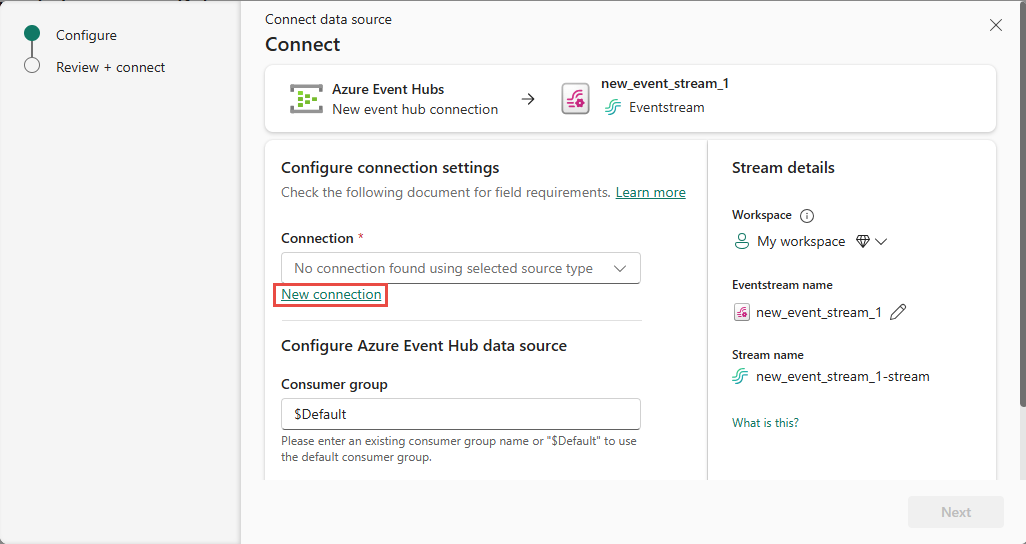Image resolution: width=1026 pixels, height=544 pixels.
Task: Open the Learn more documentation link
Action: tap(650, 192)
